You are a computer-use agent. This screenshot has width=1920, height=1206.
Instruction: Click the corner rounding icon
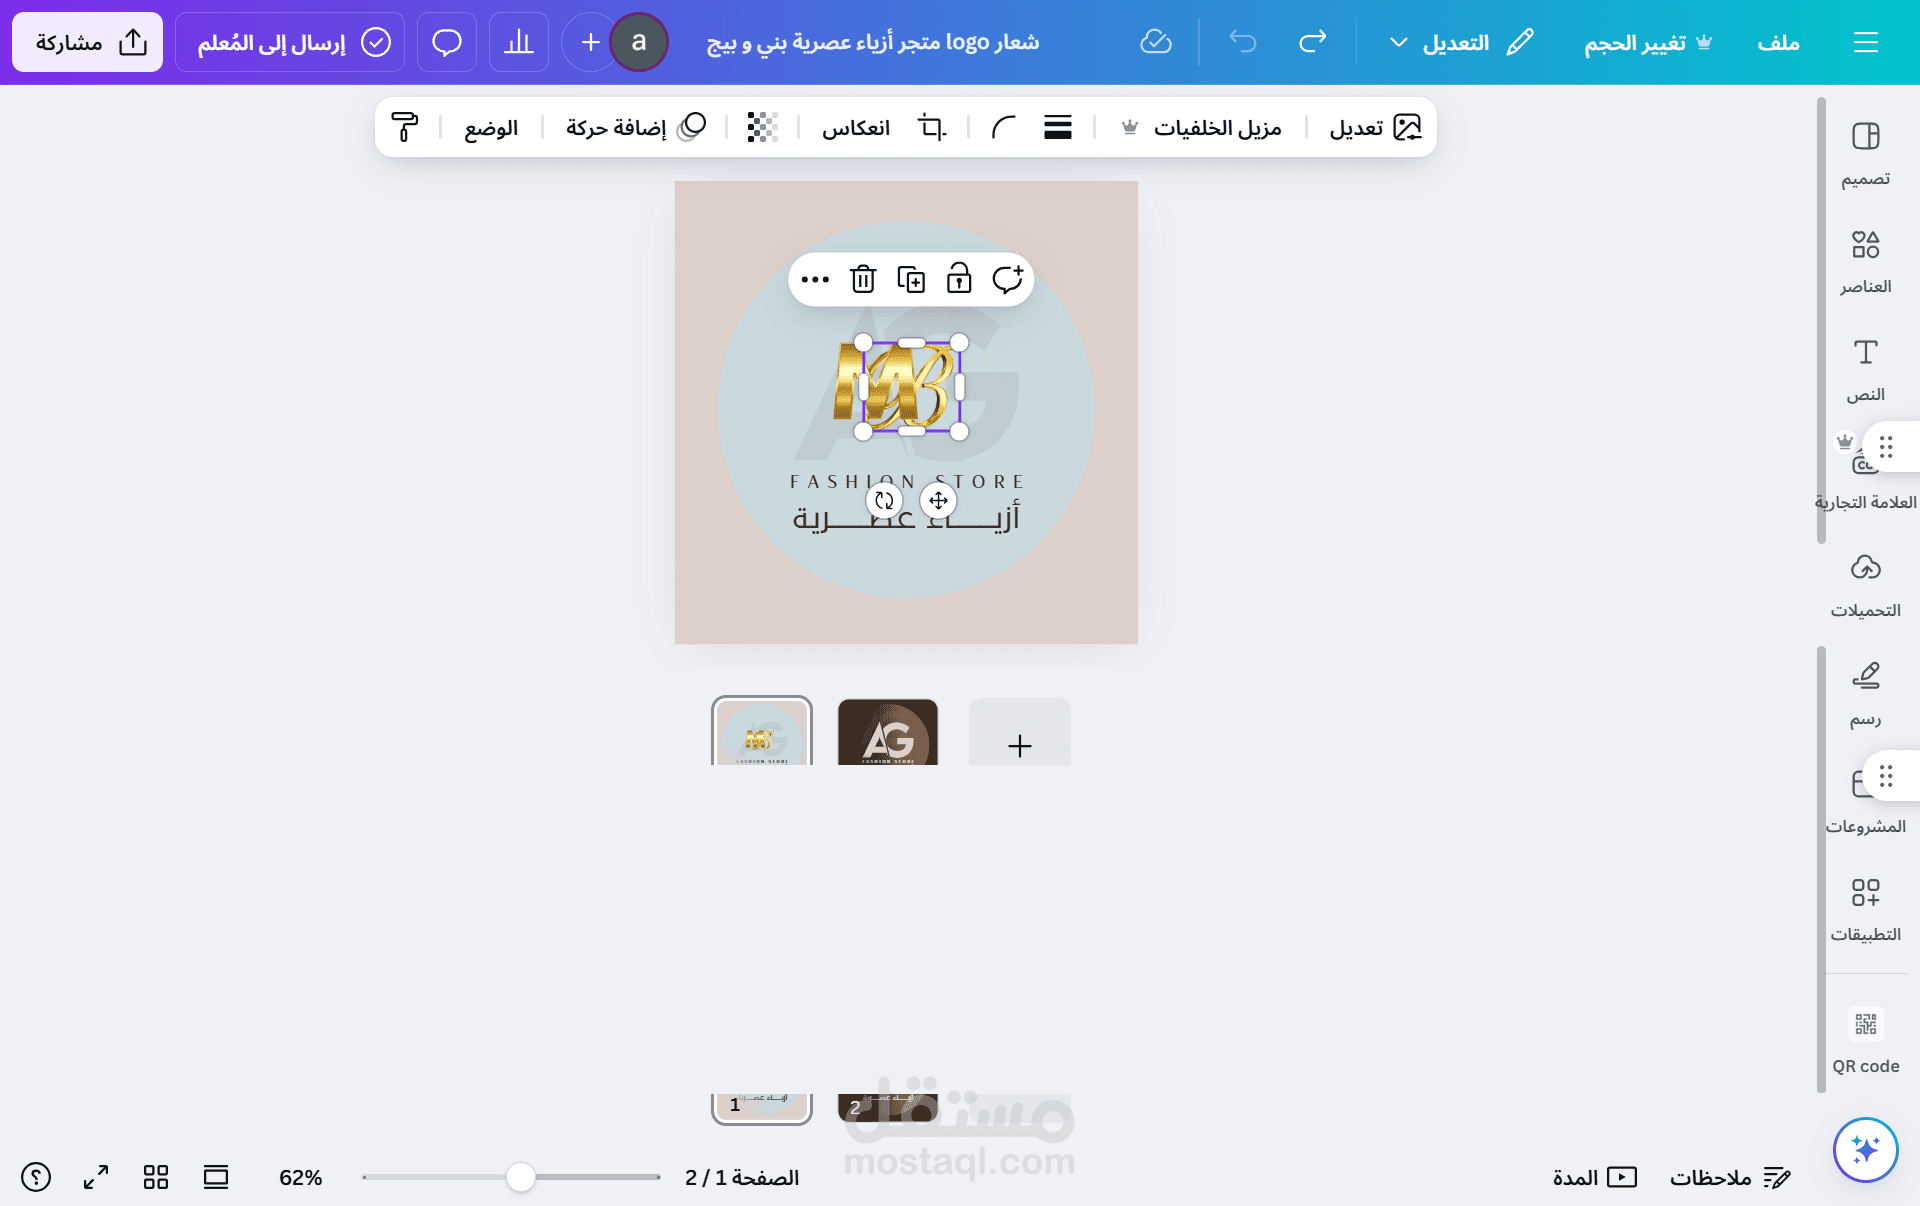click(1003, 127)
